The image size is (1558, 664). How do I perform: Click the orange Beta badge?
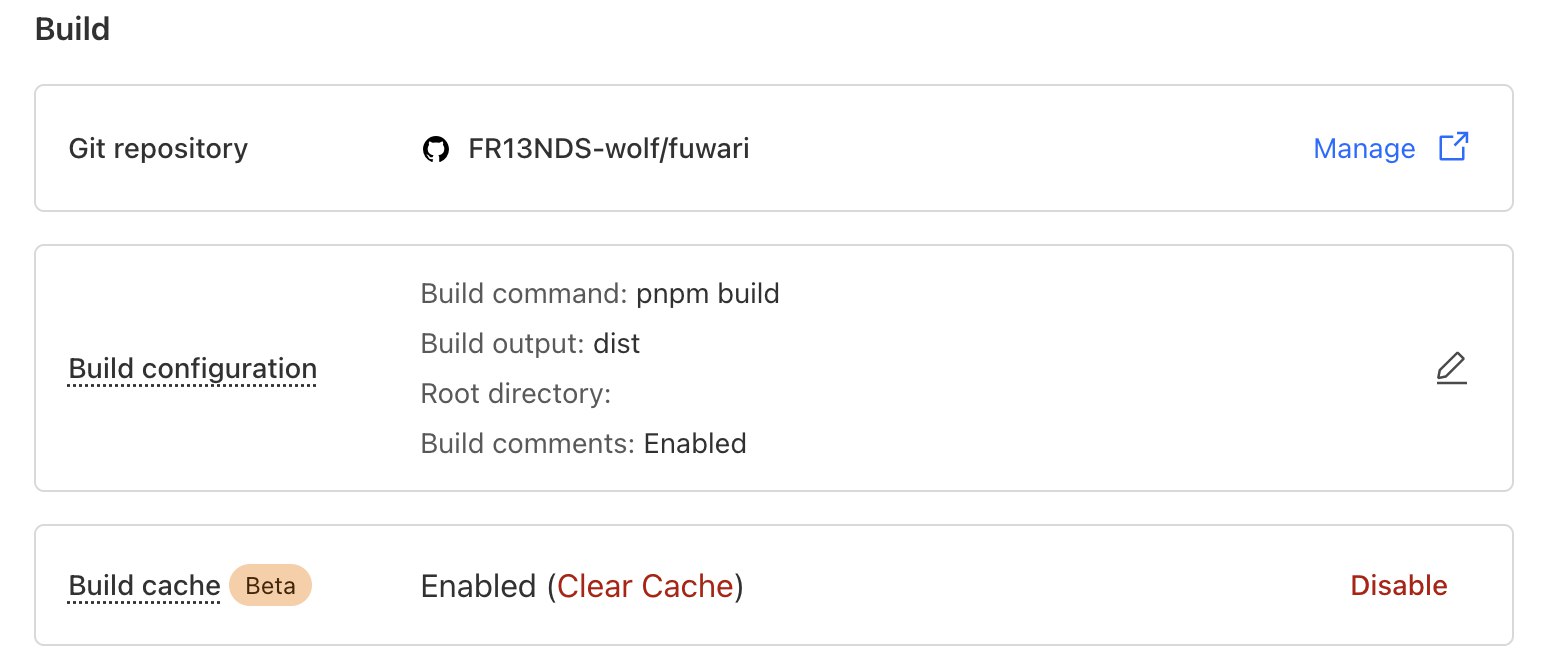tap(270, 586)
